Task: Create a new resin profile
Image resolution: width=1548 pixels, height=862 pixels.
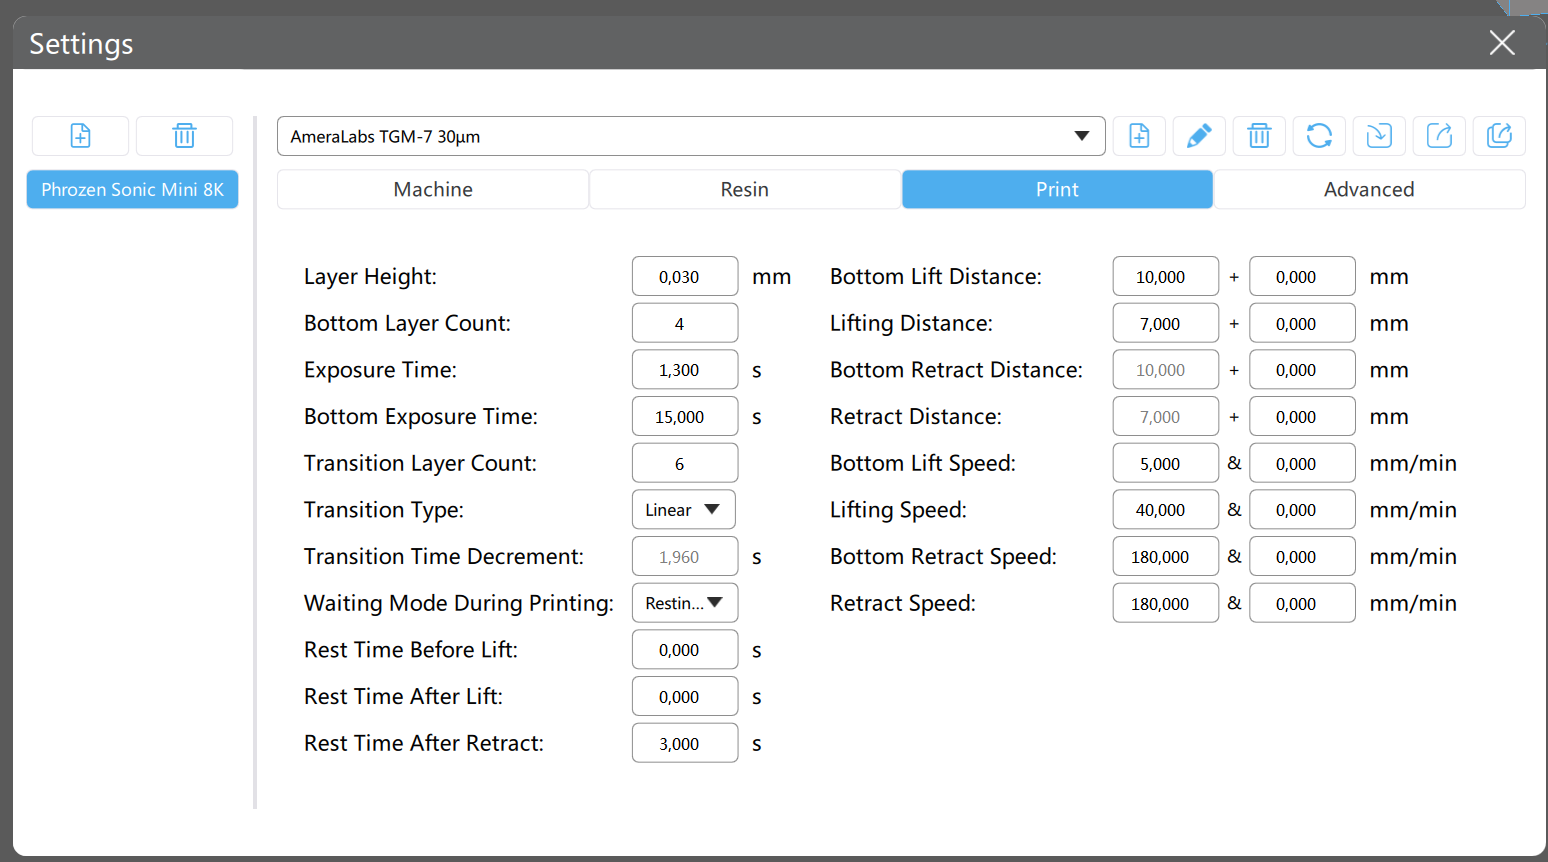Action: point(1139,136)
